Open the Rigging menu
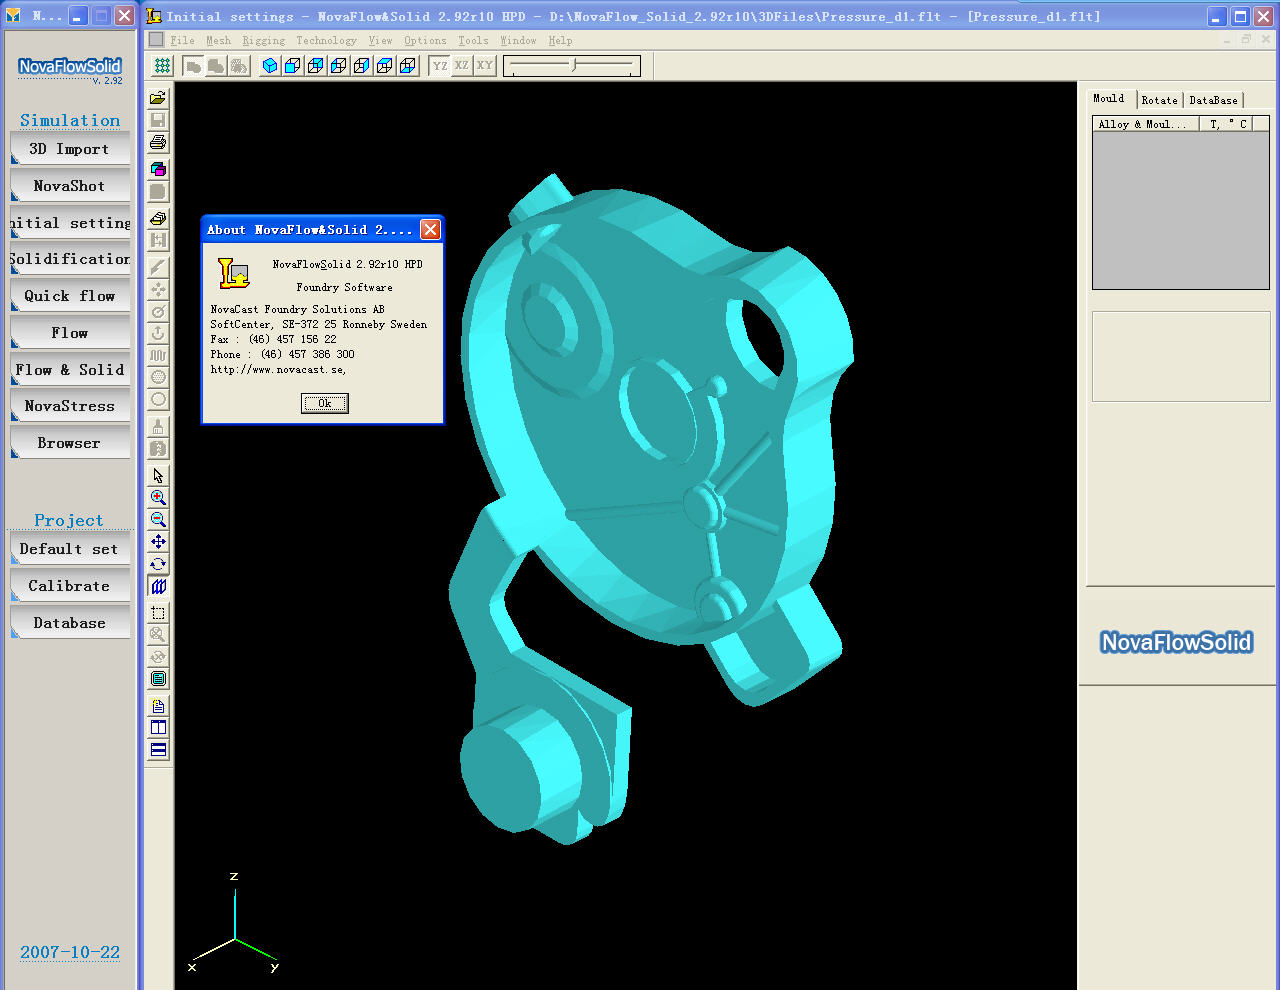The image size is (1280, 990). [263, 40]
